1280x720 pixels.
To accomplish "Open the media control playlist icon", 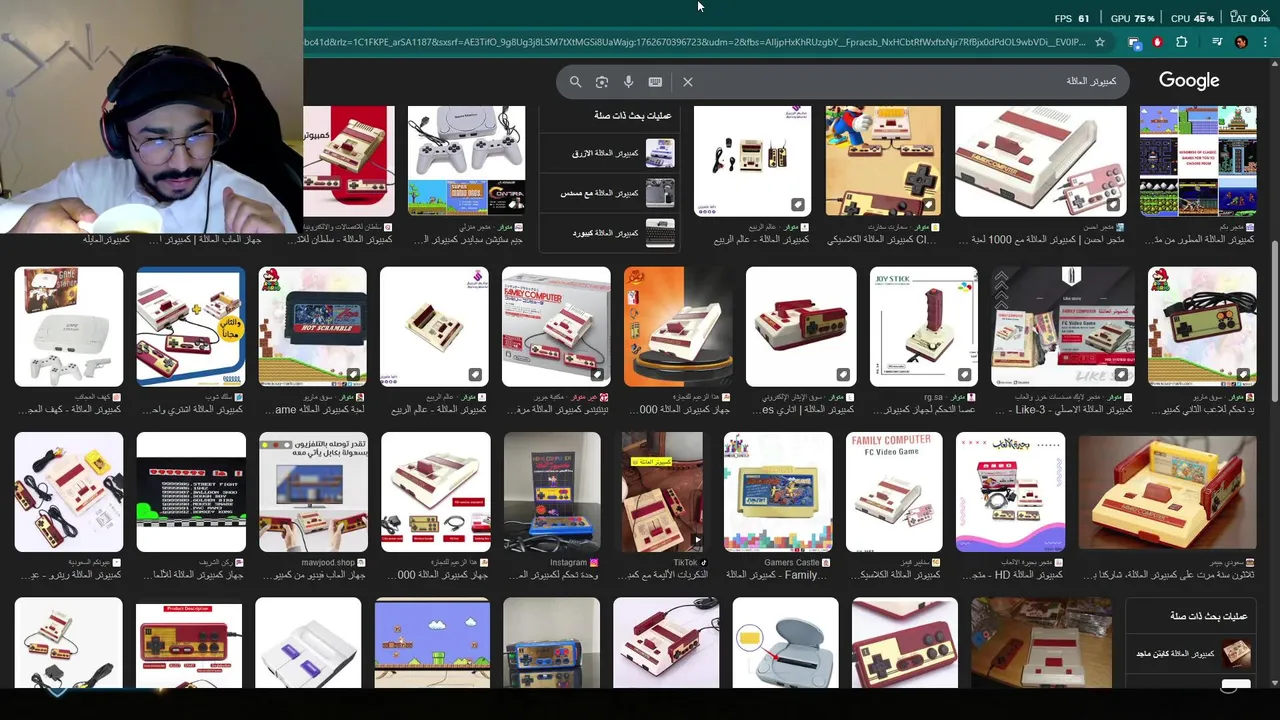I will click(x=1217, y=42).
